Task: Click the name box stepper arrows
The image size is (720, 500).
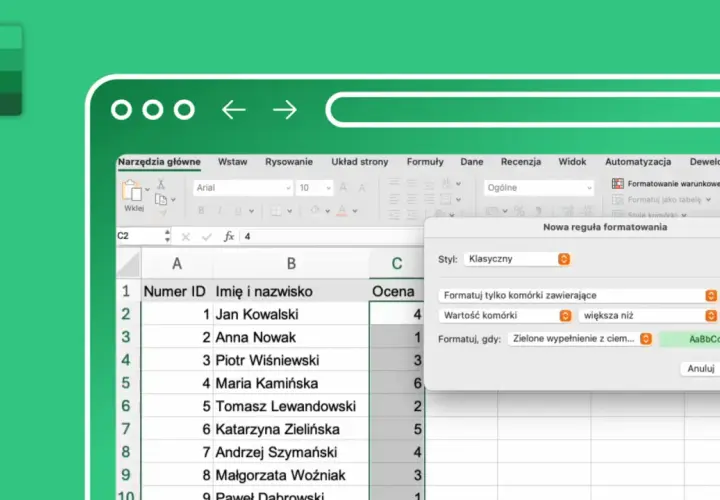Action: pos(167,236)
